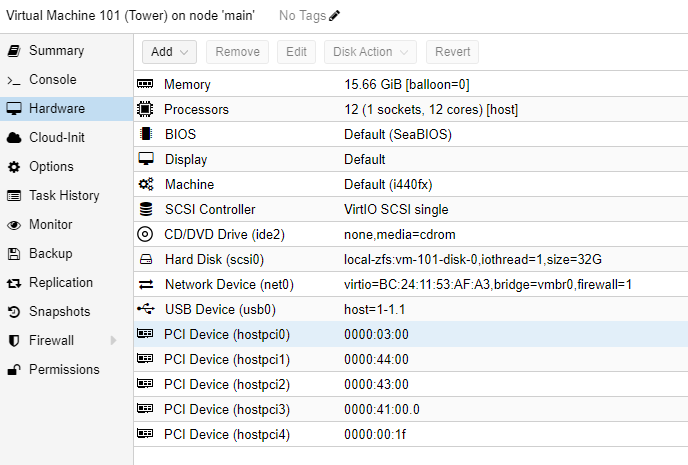
Task: Click the Permissions unlock icon
Action: 14,370
